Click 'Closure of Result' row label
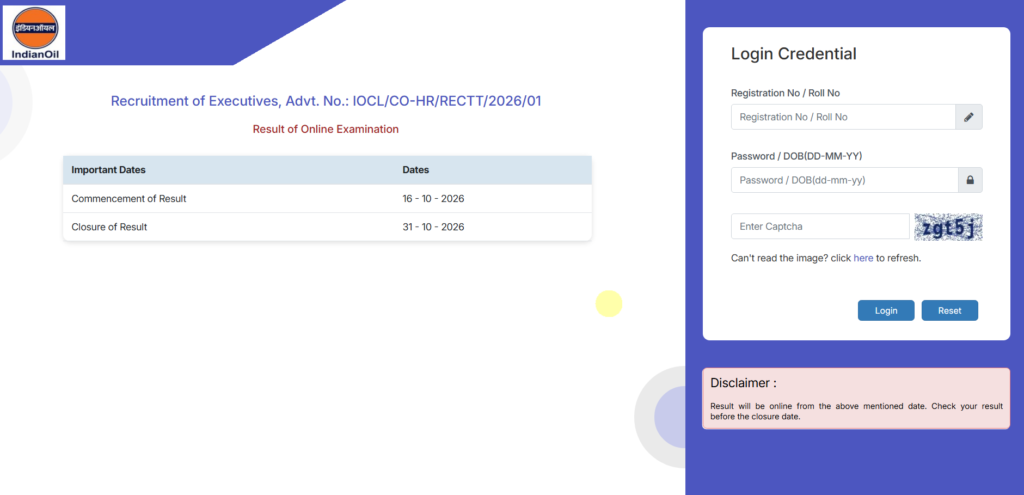The image size is (1024, 495). 109,227
